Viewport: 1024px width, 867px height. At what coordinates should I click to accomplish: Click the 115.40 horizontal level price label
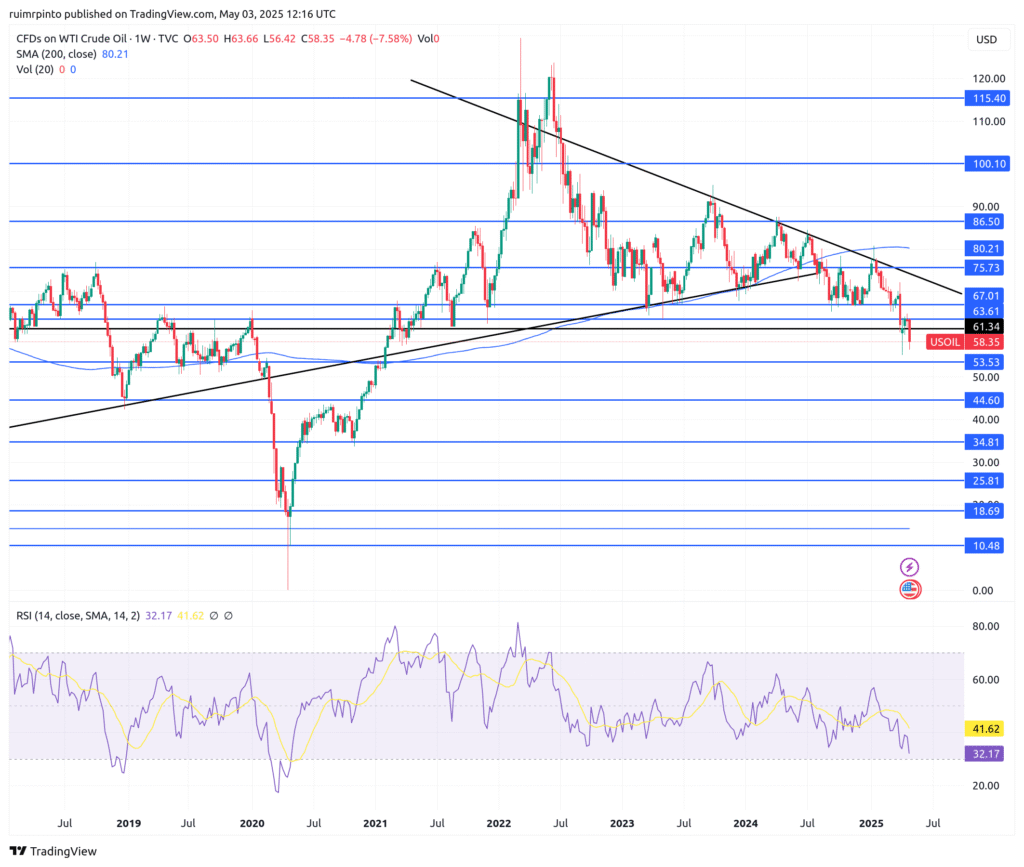pos(986,99)
